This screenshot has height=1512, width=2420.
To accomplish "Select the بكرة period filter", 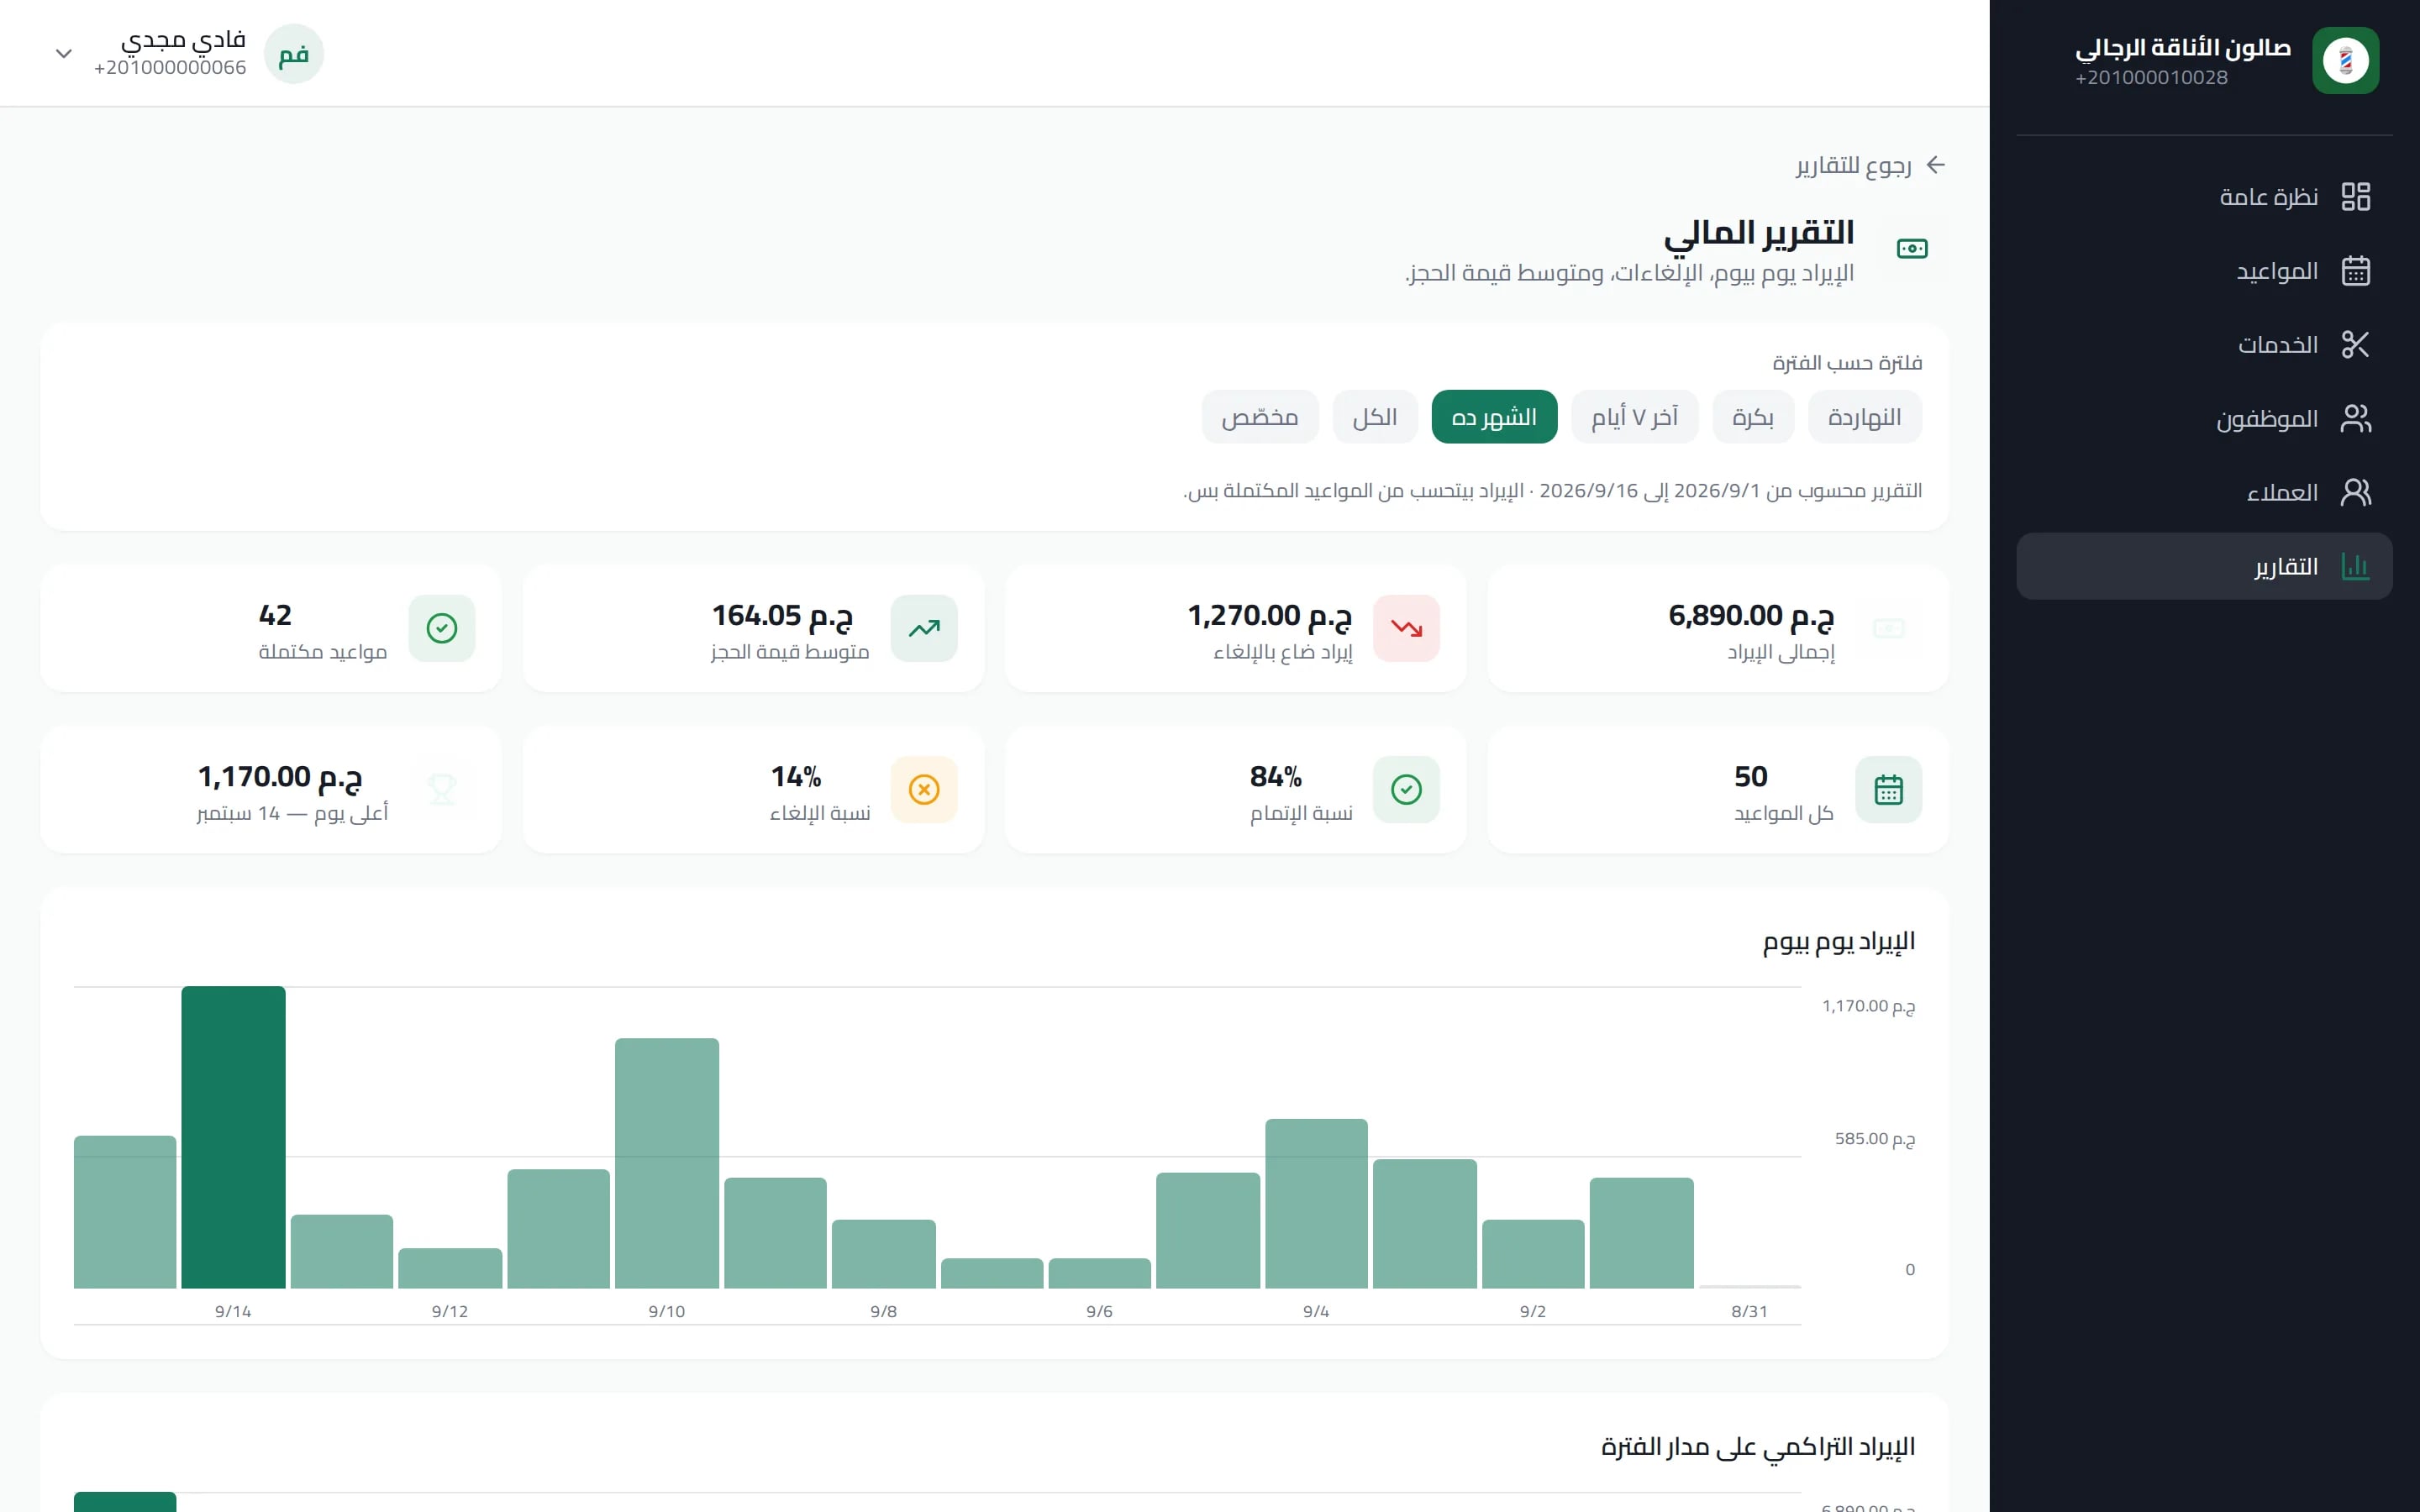I will (x=1753, y=417).
